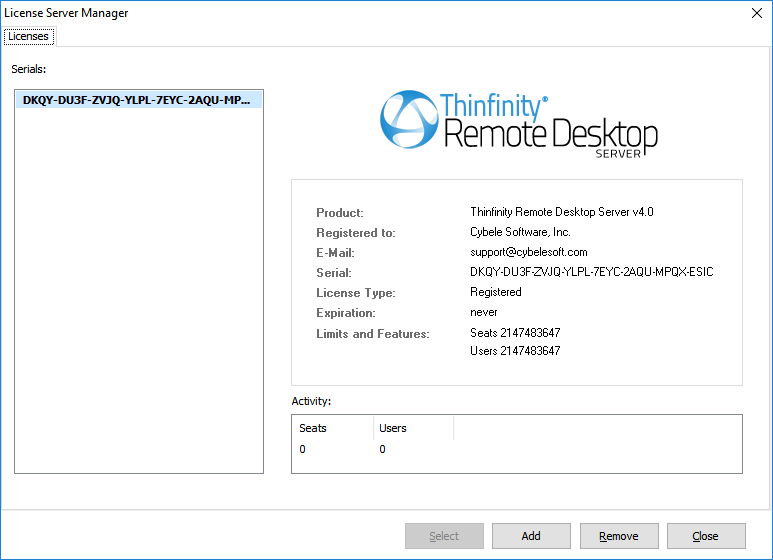This screenshot has width=773, height=560.
Task: Click the Users activity value 0
Action: (382, 449)
